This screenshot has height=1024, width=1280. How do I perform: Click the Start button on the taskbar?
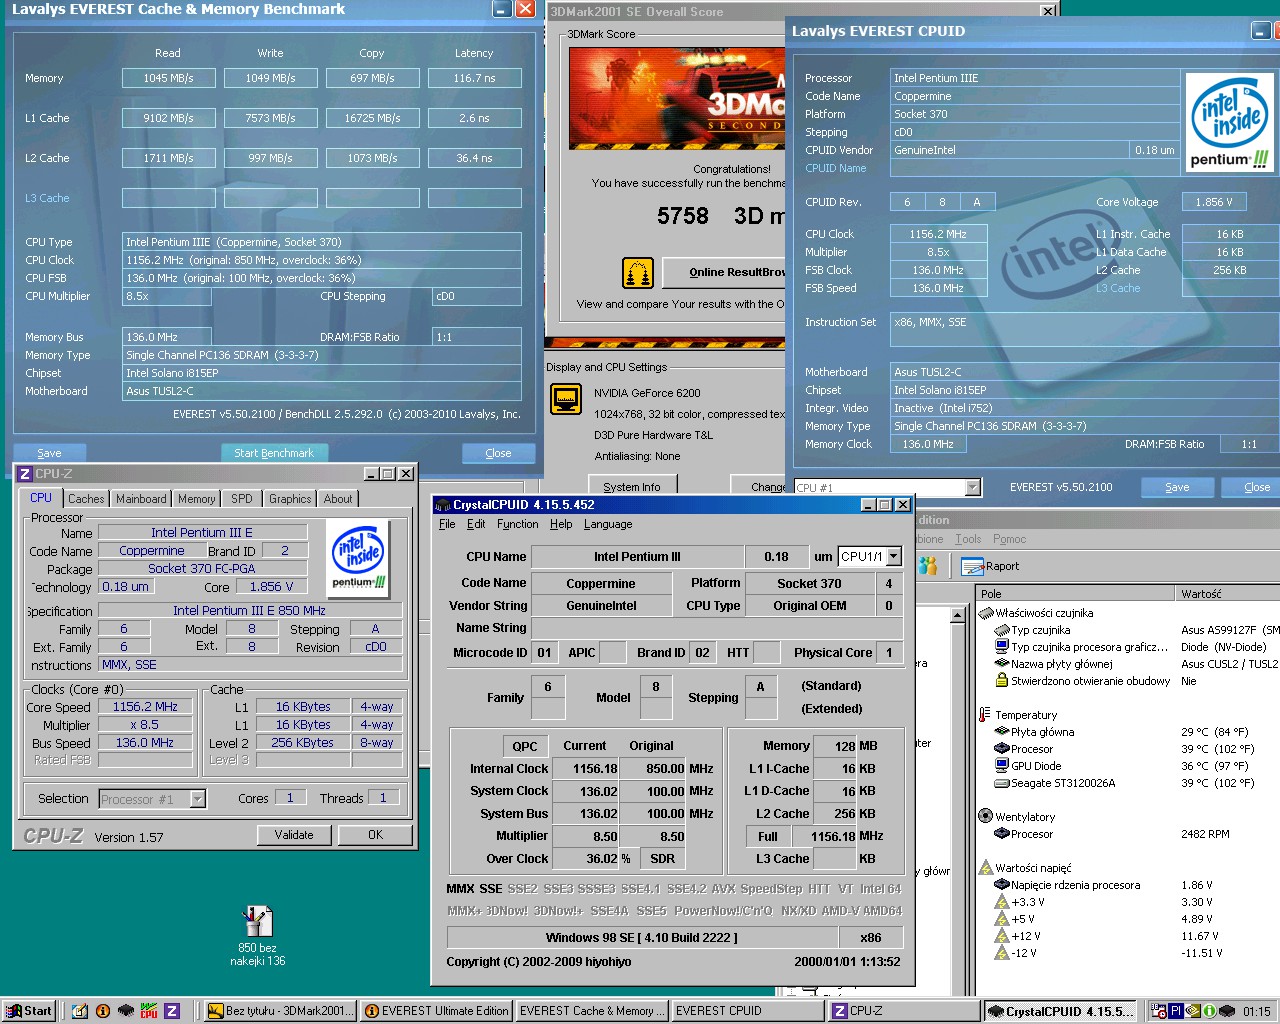coord(28,1011)
